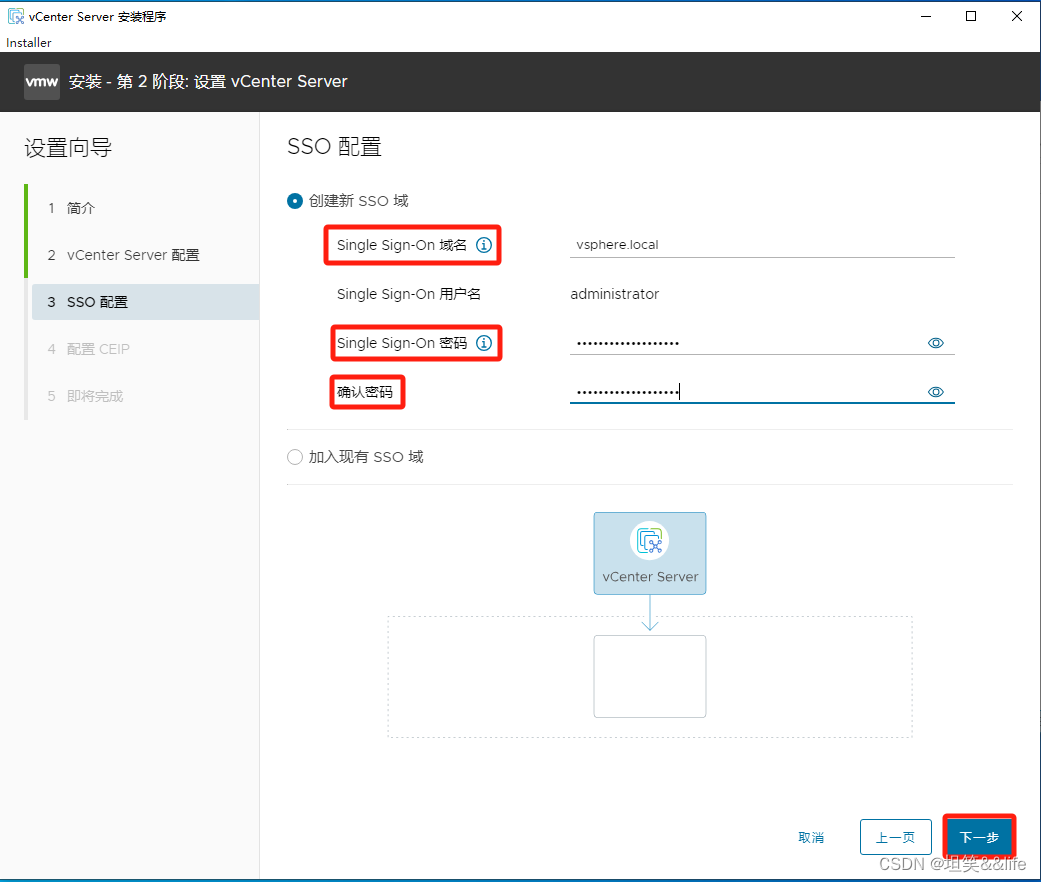Click the 取消 link
The image size is (1041, 882).
coord(811,838)
